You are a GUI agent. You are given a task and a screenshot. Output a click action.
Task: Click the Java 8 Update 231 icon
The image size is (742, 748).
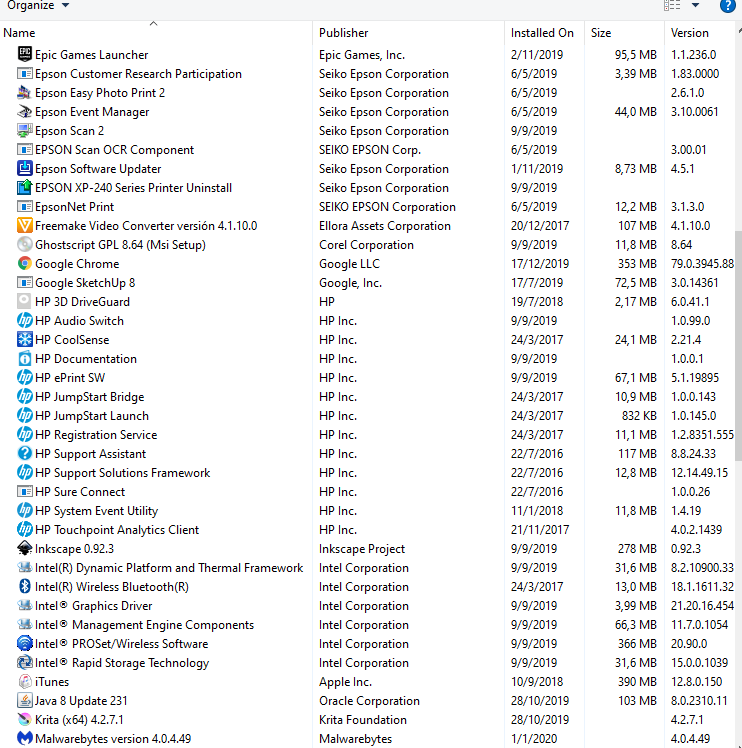point(24,700)
